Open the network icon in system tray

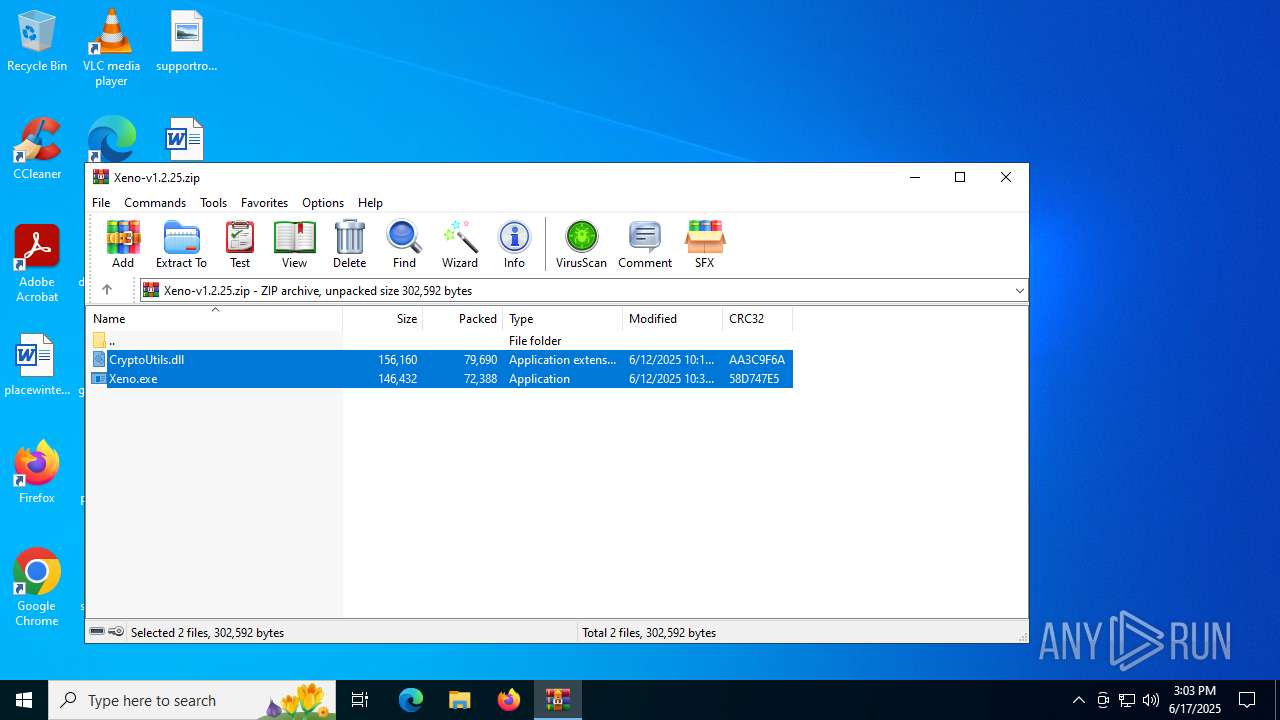pyautogui.click(x=1127, y=700)
